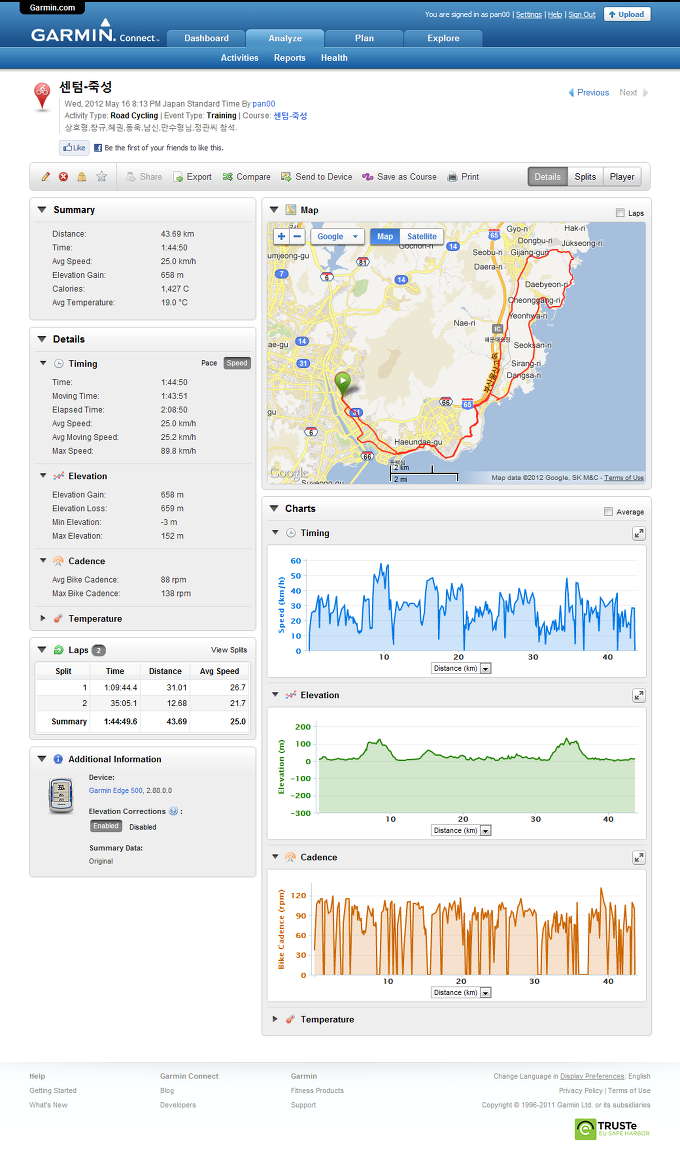Image resolution: width=680 pixels, height=1163 pixels.
Task: Click the Garmin Edge 500 device thumbnail
Action: [x=61, y=796]
